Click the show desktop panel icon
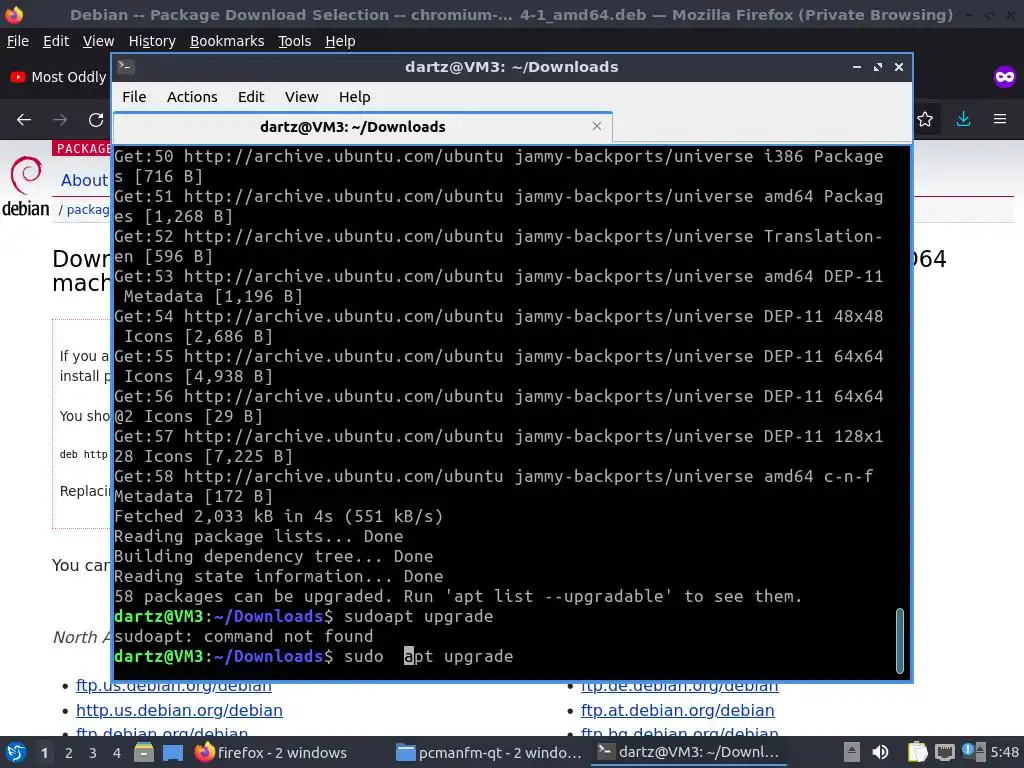1024x768 pixels. [173, 752]
